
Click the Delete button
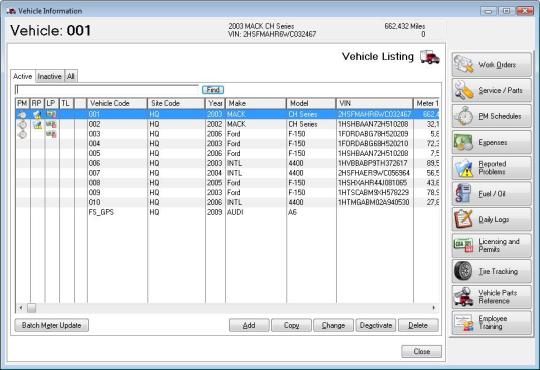(418, 325)
